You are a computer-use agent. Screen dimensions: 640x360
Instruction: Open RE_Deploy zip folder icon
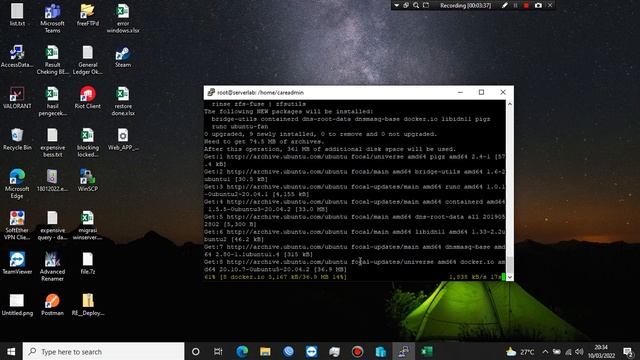tap(87, 305)
